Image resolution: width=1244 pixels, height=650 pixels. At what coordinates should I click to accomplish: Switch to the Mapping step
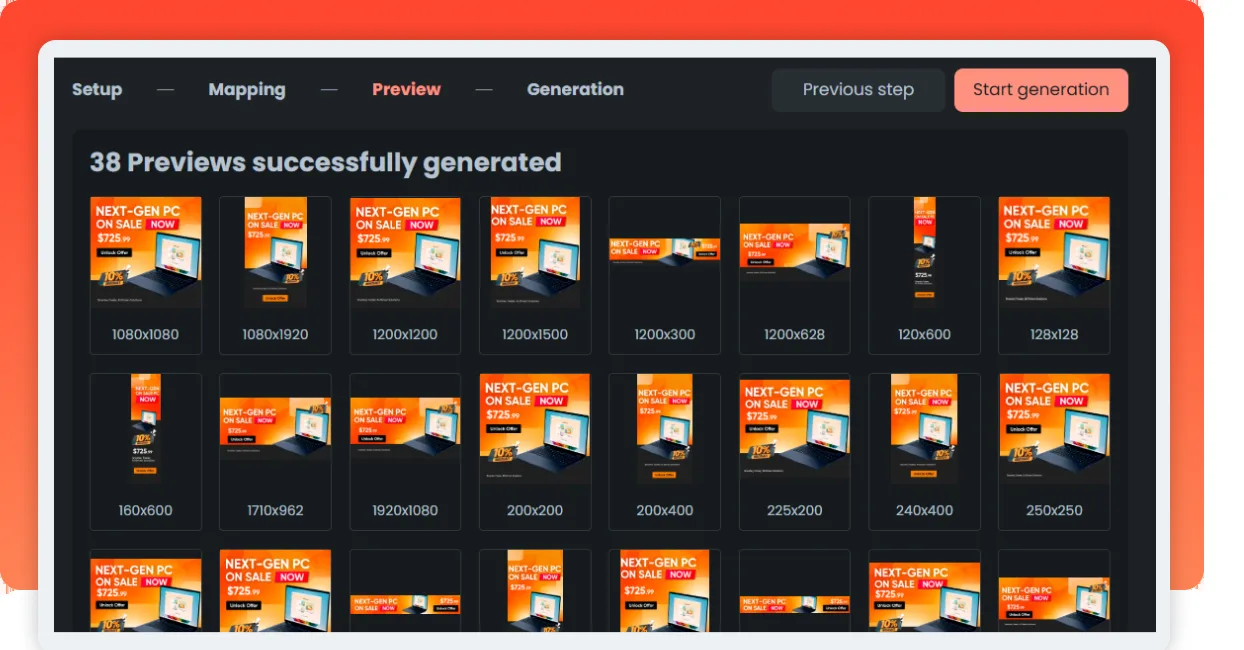pyautogui.click(x=247, y=89)
